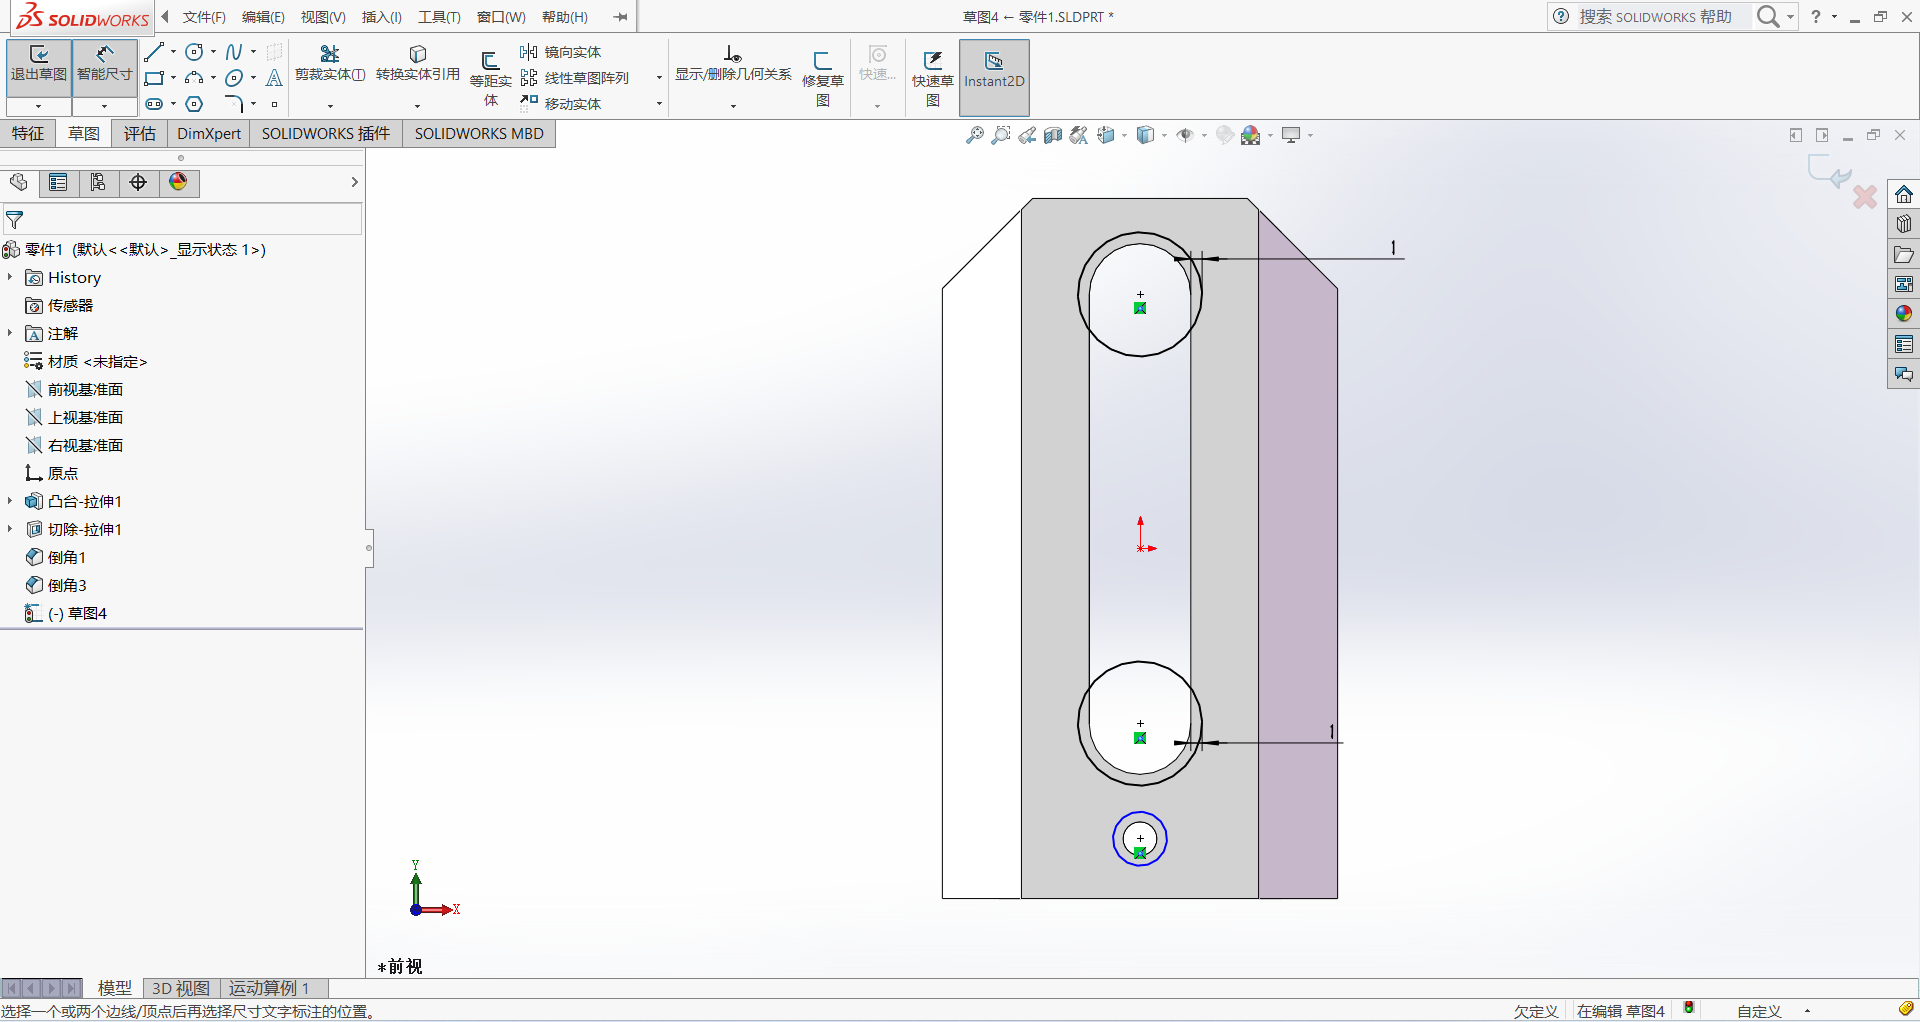Open the Appearances color ball tab
Viewport: 1920px width, 1022px height.
point(178,182)
